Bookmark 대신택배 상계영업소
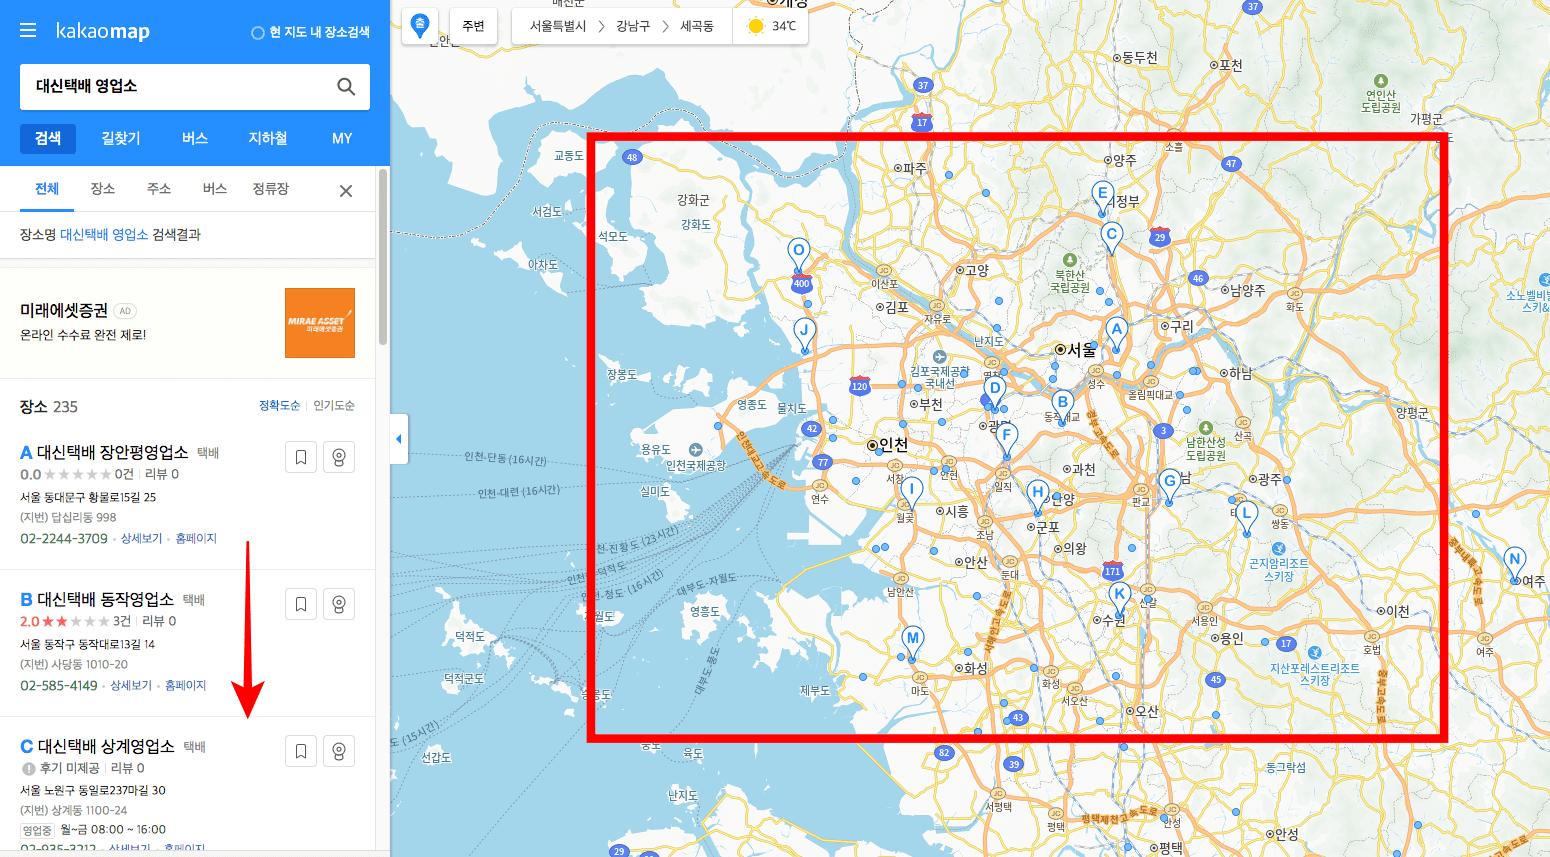The width and height of the screenshot is (1550, 857). click(301, 751)
